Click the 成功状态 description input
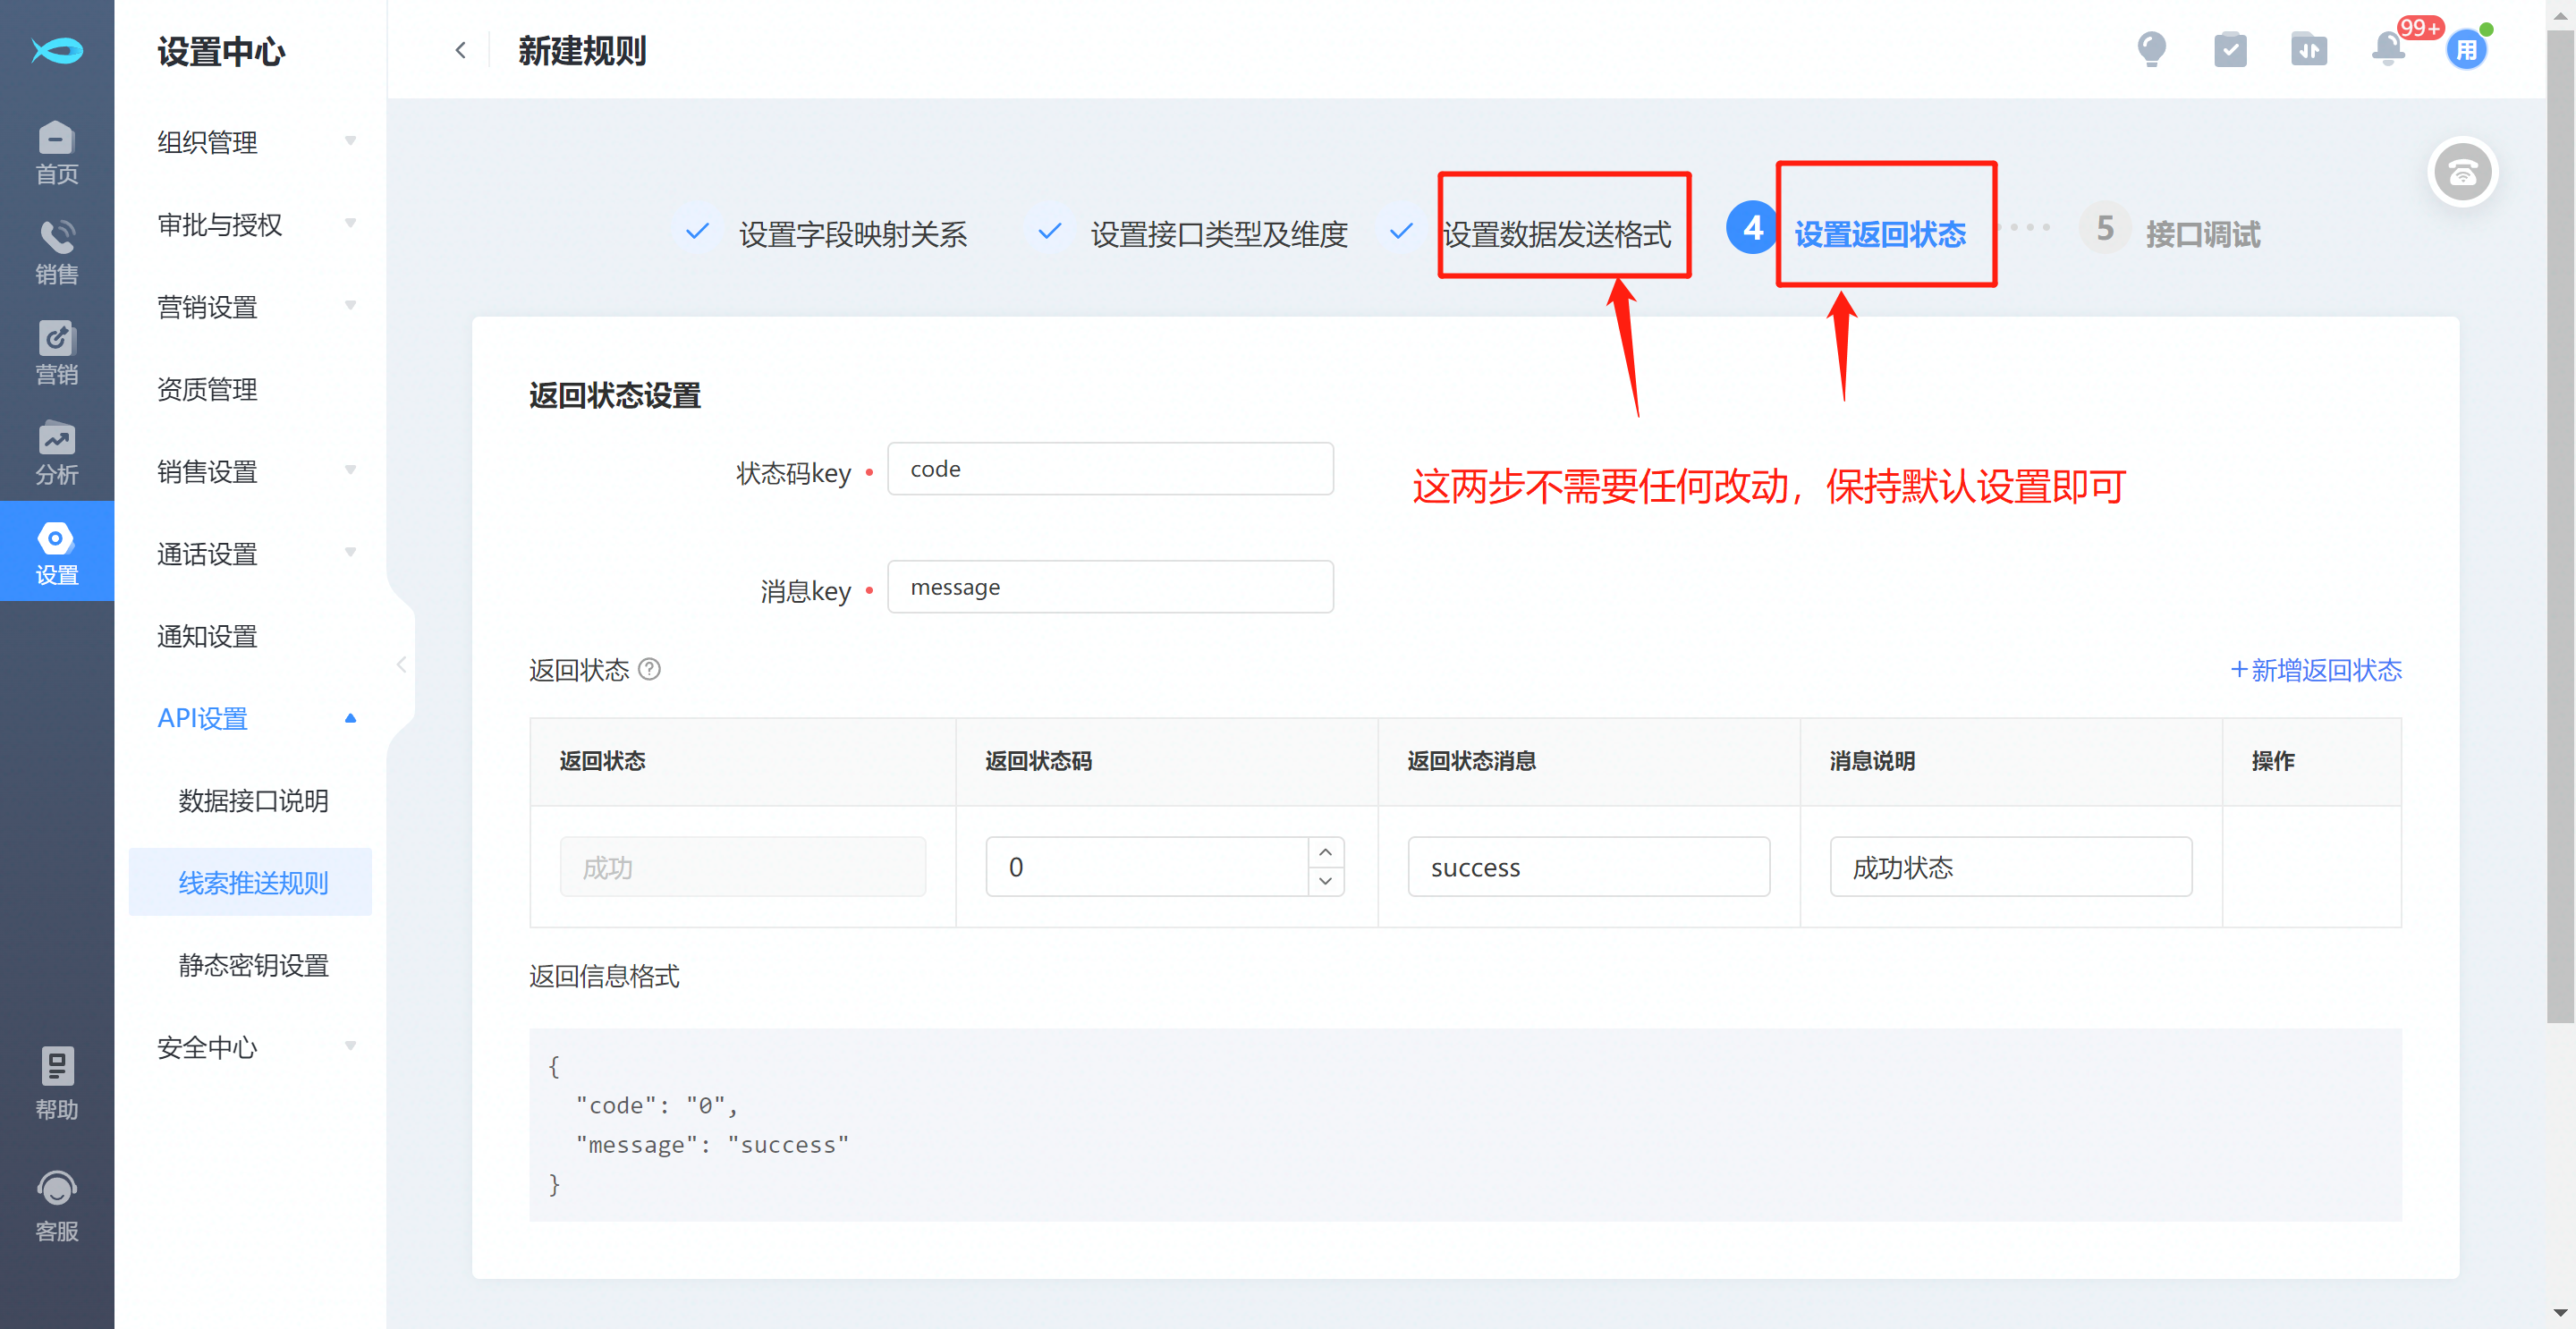The height and width of the screenshot is (1329, 2576). point(2010,867)
